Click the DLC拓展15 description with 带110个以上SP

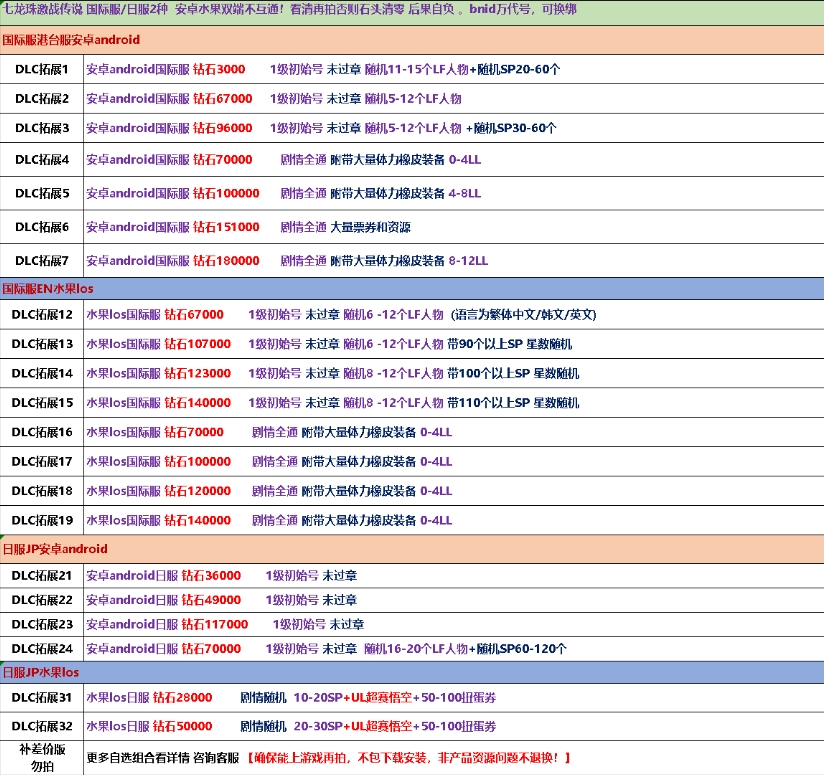pyautogui.click(x=332, y=403)
